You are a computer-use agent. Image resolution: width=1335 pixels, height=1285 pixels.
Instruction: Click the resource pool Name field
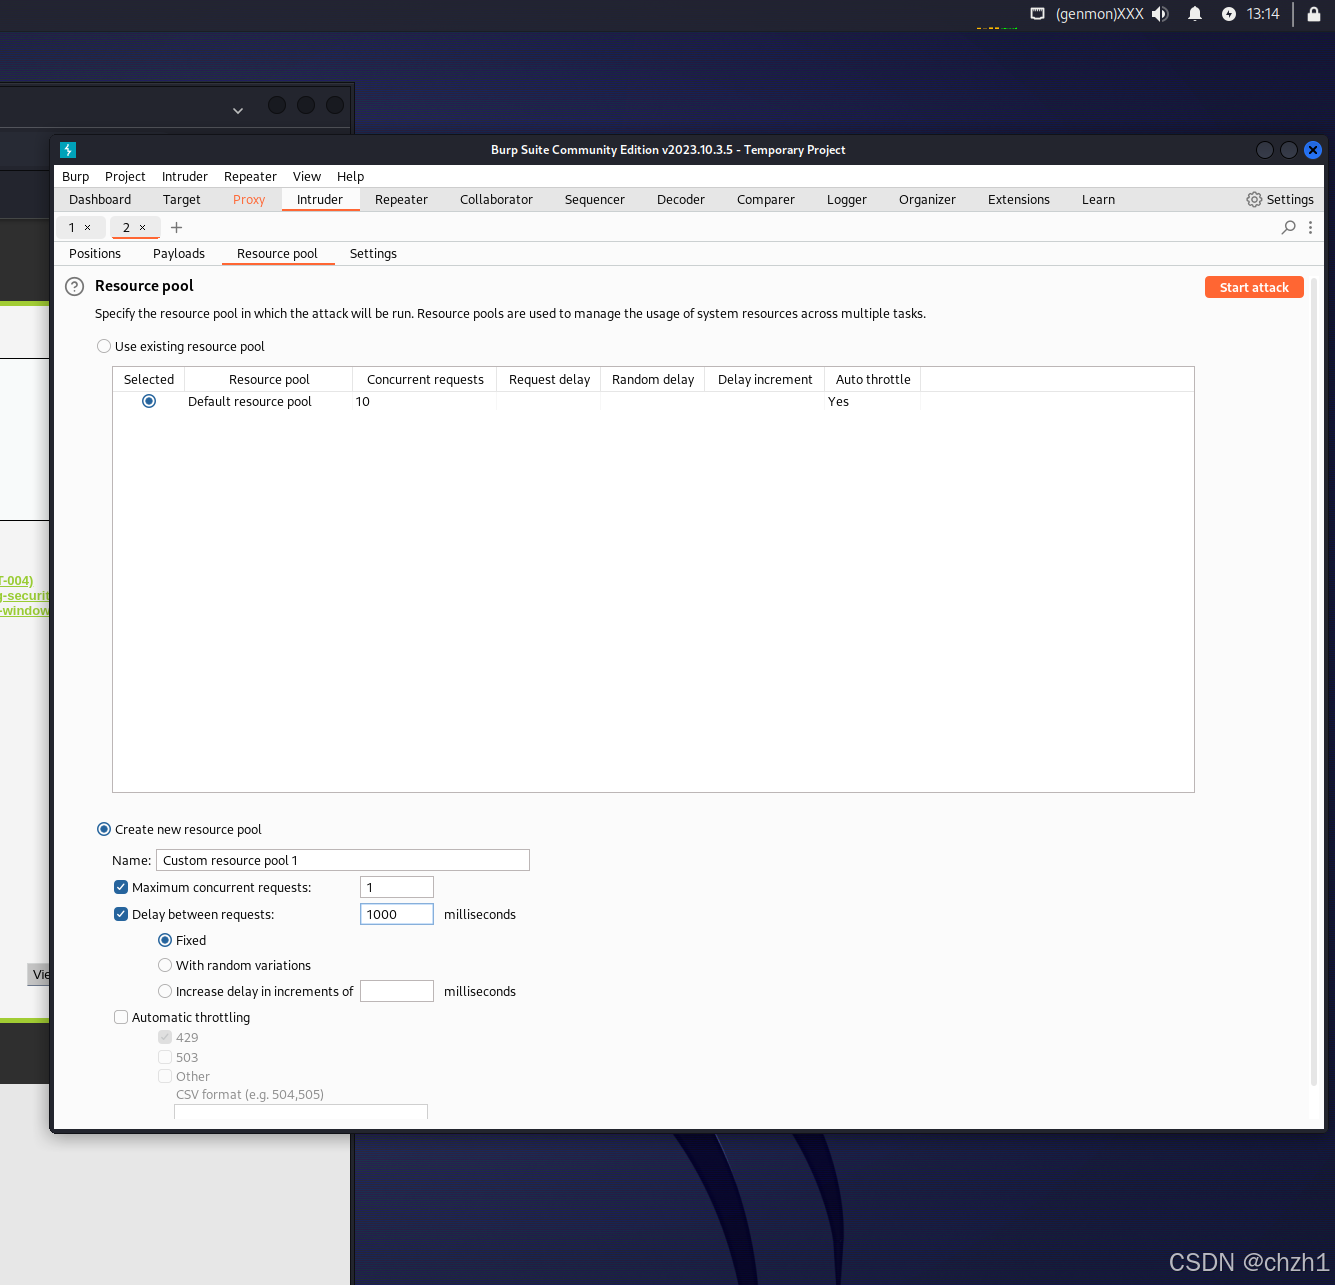click(x=343, y=861)
